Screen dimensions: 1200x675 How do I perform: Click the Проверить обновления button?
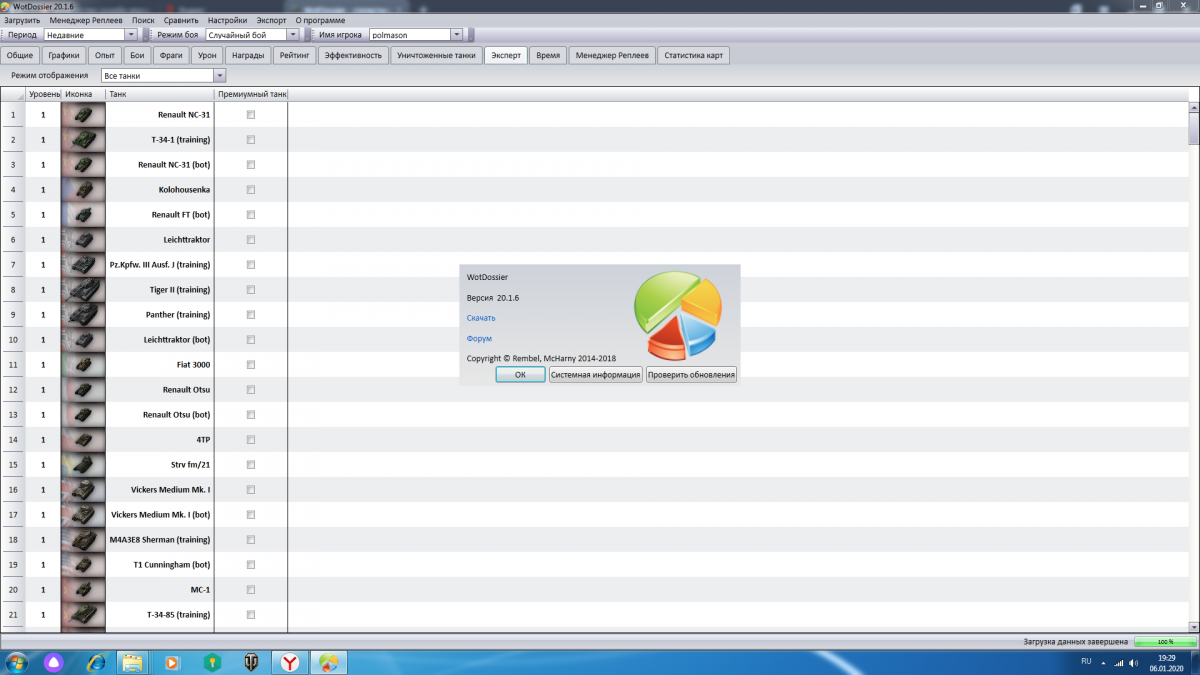coord(691,375)
